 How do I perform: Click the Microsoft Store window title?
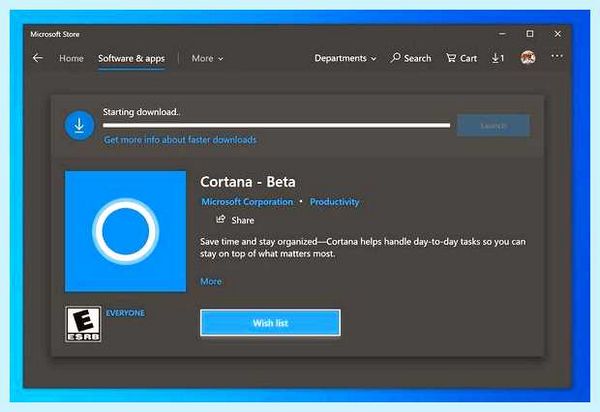point(55,34)
